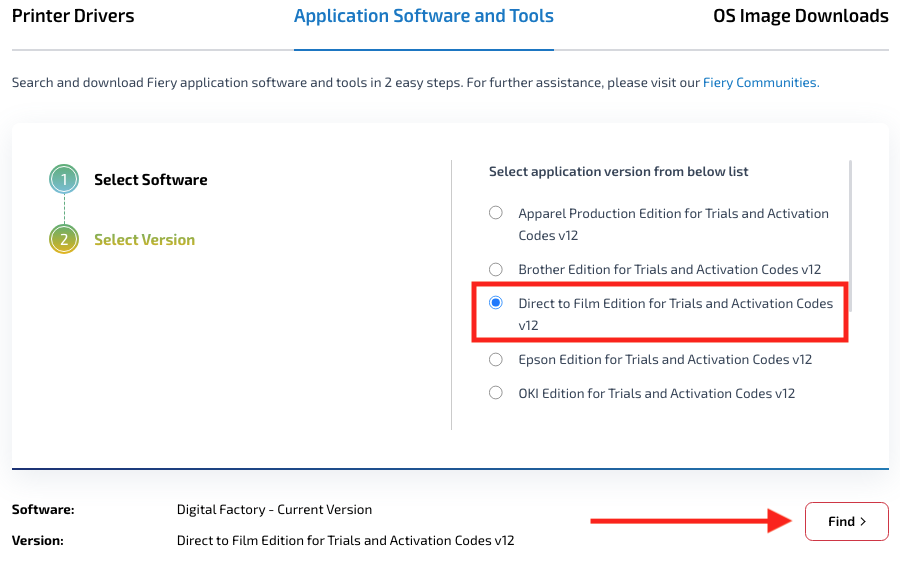The height and width of the screenshot is (562, 900).
Task: Click the version list scrollbar
Action: (x=850, y=236)
